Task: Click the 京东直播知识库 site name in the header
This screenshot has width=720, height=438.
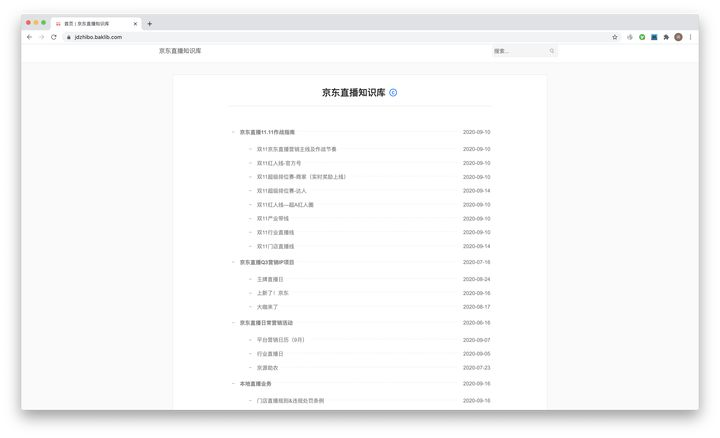Action: point(180,51)
